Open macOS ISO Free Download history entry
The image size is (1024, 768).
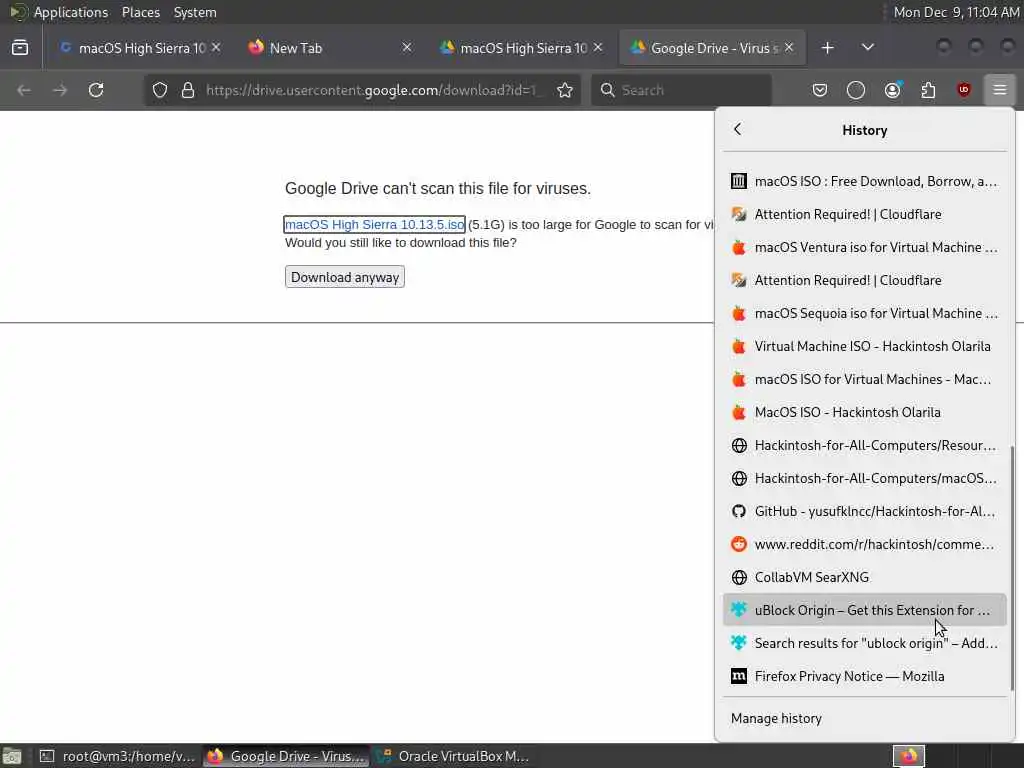[x=865, y=181]
